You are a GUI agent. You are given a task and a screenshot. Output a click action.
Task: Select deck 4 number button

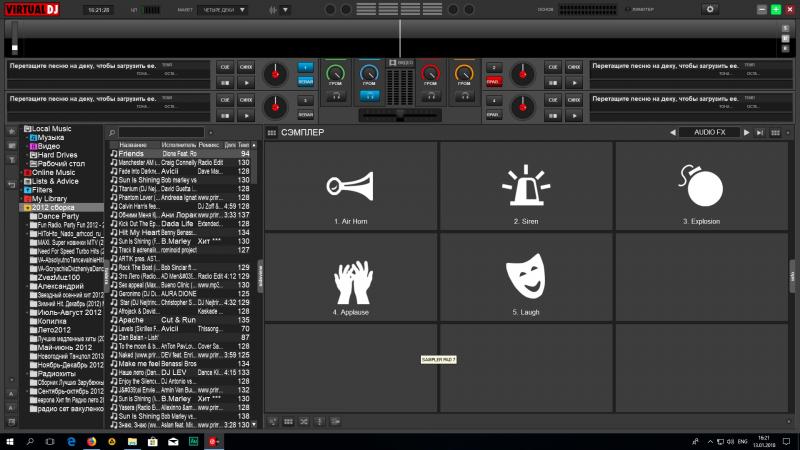click(x=493, y=100)
